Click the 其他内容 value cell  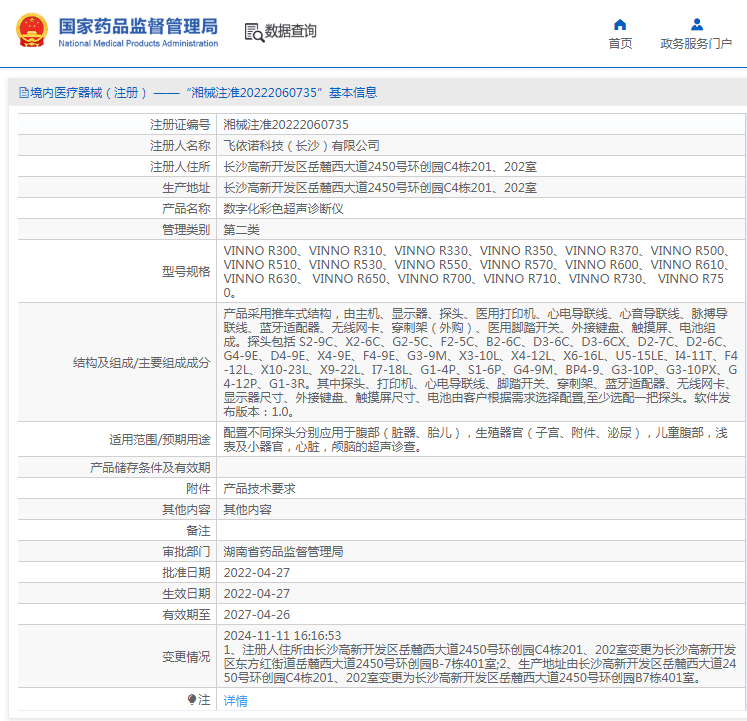point(480,509)
